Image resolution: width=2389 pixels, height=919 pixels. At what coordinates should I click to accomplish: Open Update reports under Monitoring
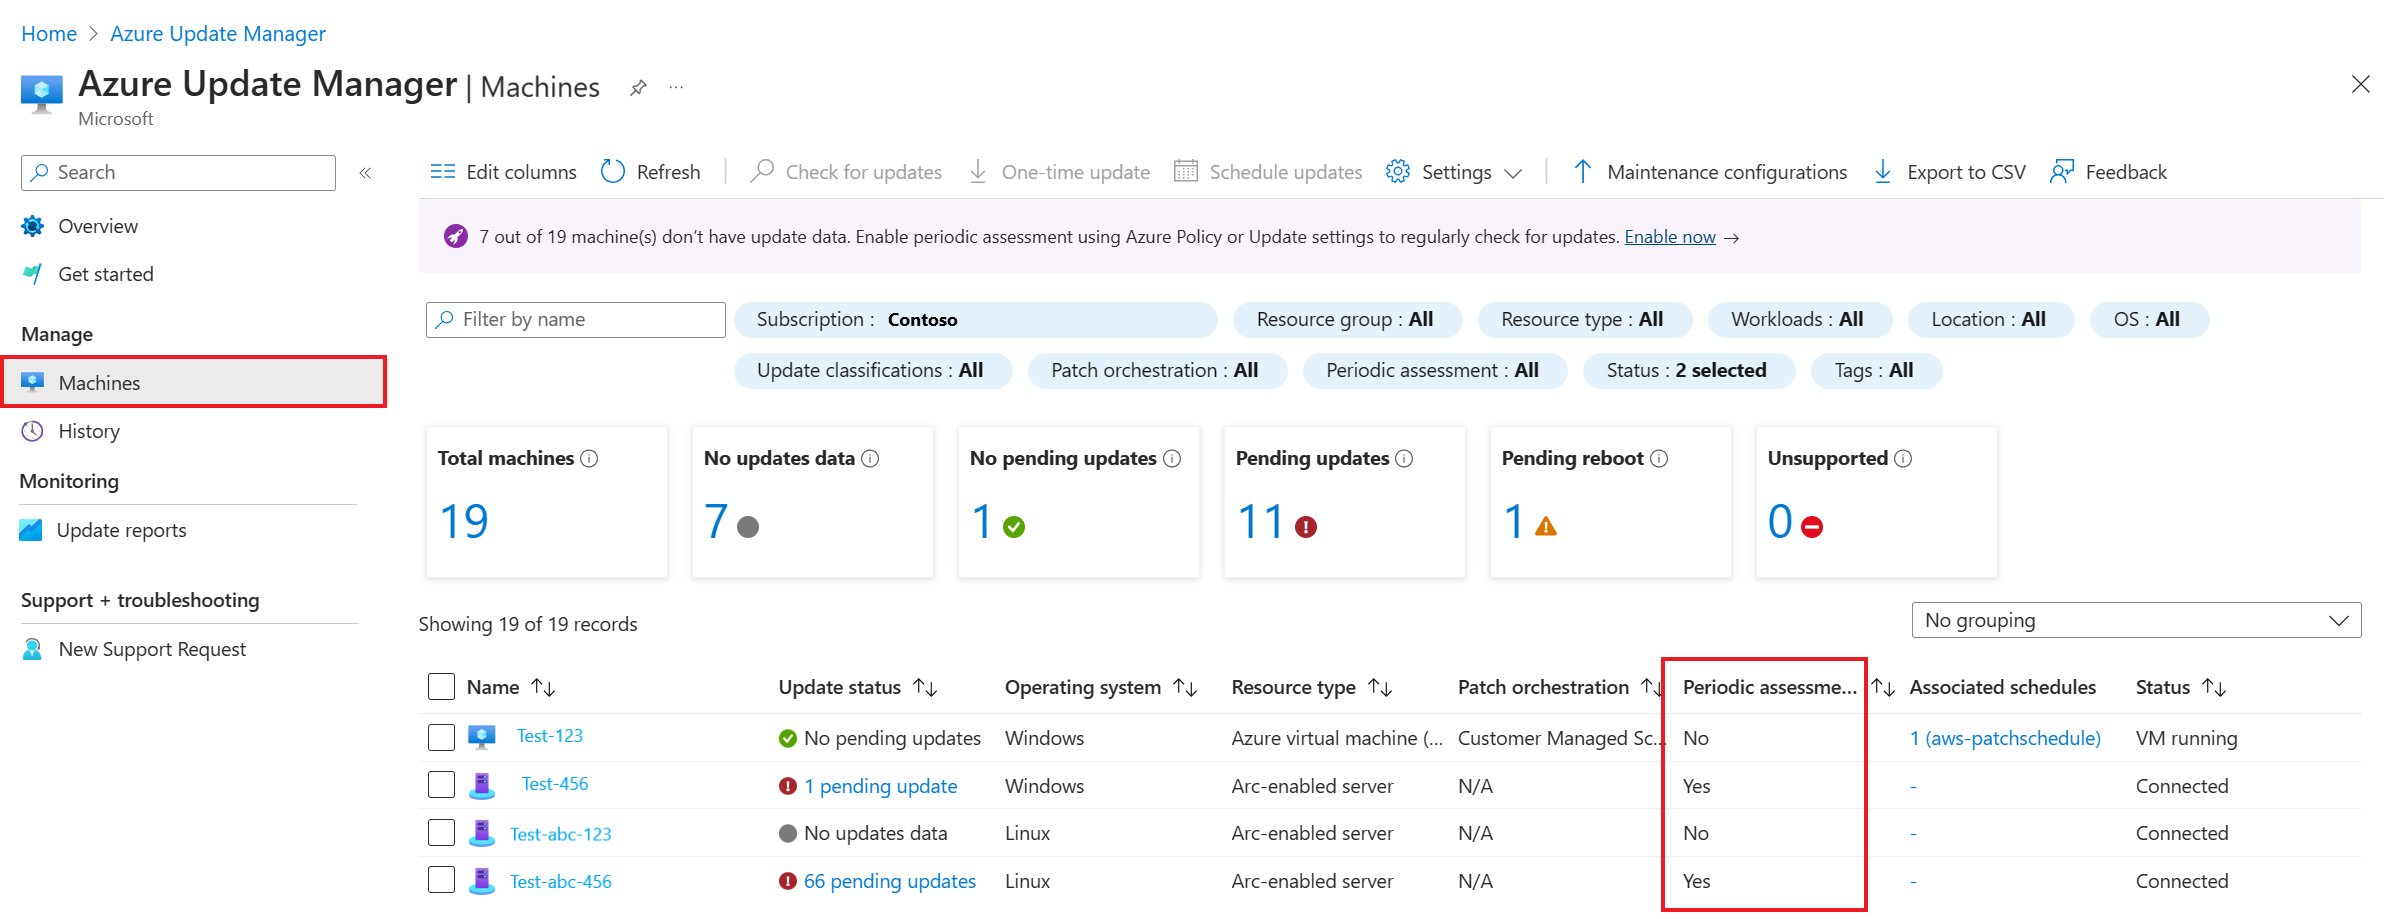[x=121, y=529]
